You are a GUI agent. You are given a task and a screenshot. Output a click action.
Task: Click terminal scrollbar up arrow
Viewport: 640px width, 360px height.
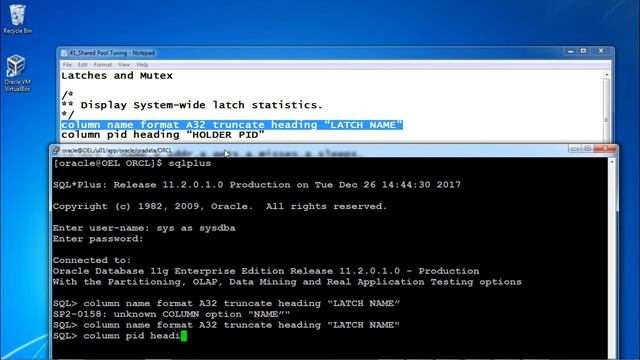click(611, 162)
